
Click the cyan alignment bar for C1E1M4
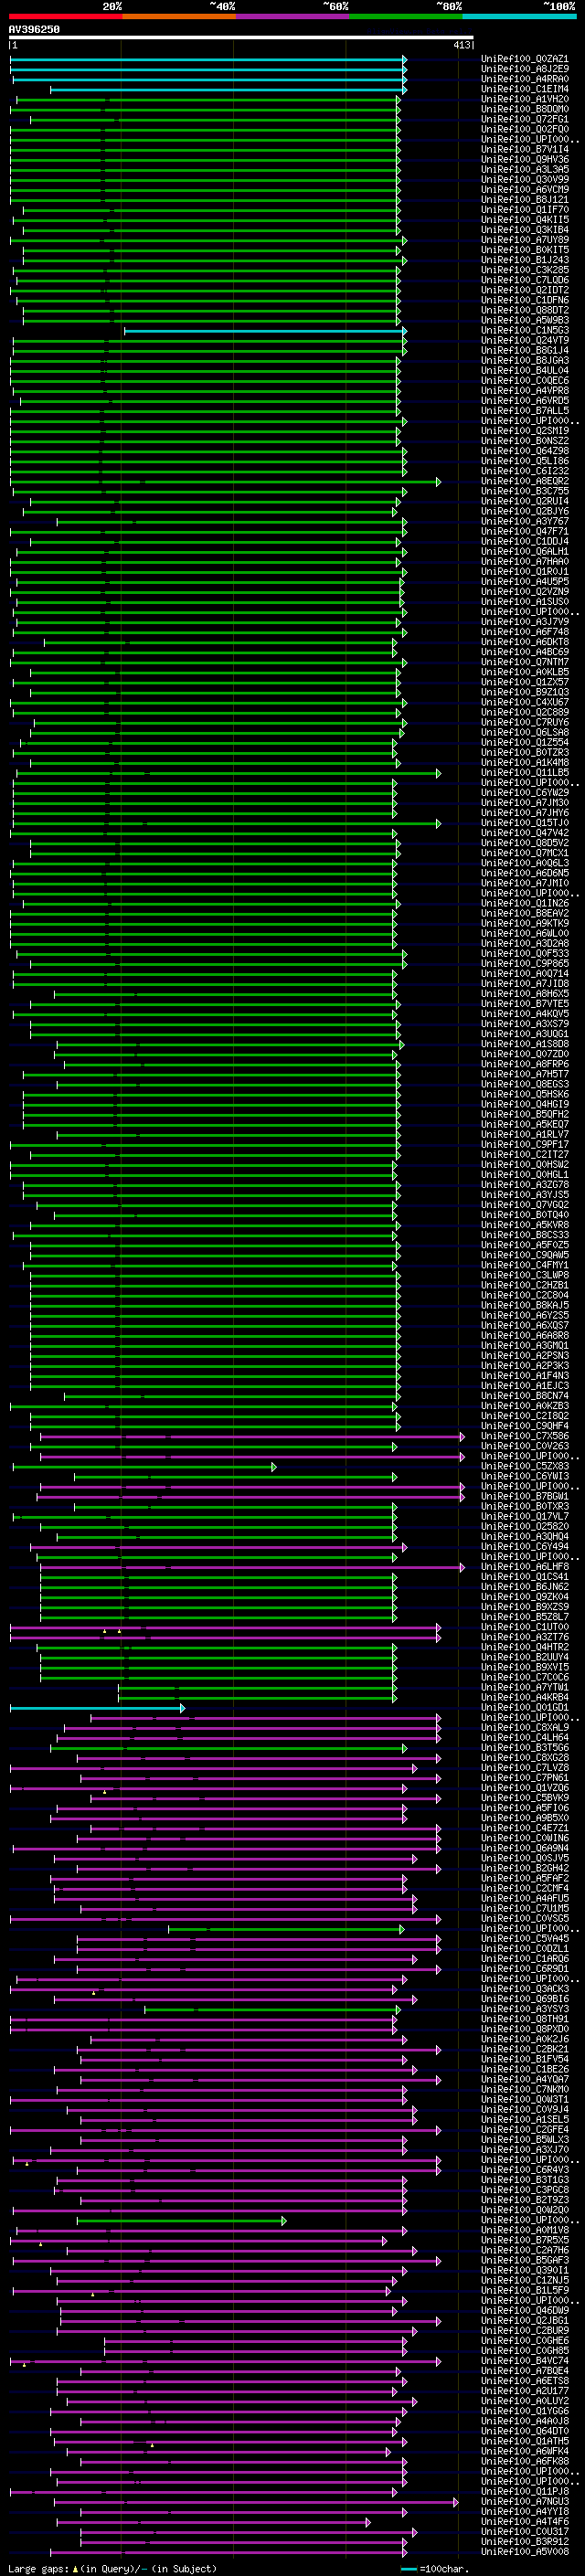click(228, 90)
